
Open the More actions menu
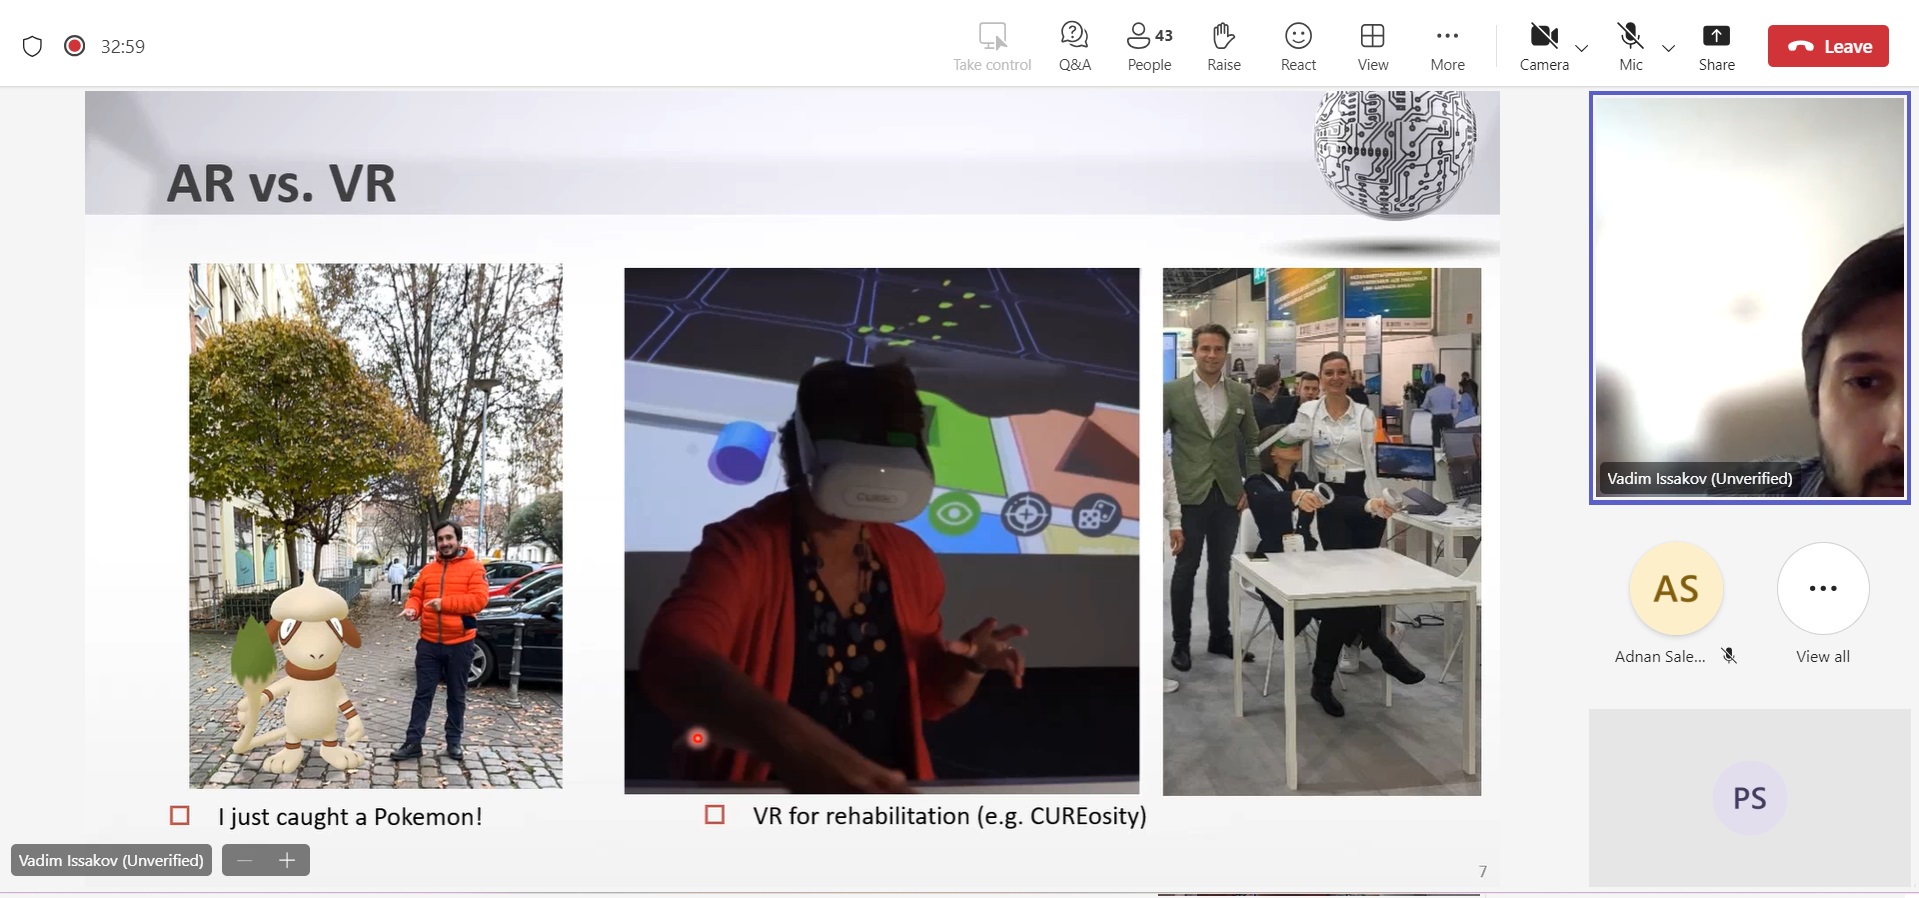(1447, 46)
